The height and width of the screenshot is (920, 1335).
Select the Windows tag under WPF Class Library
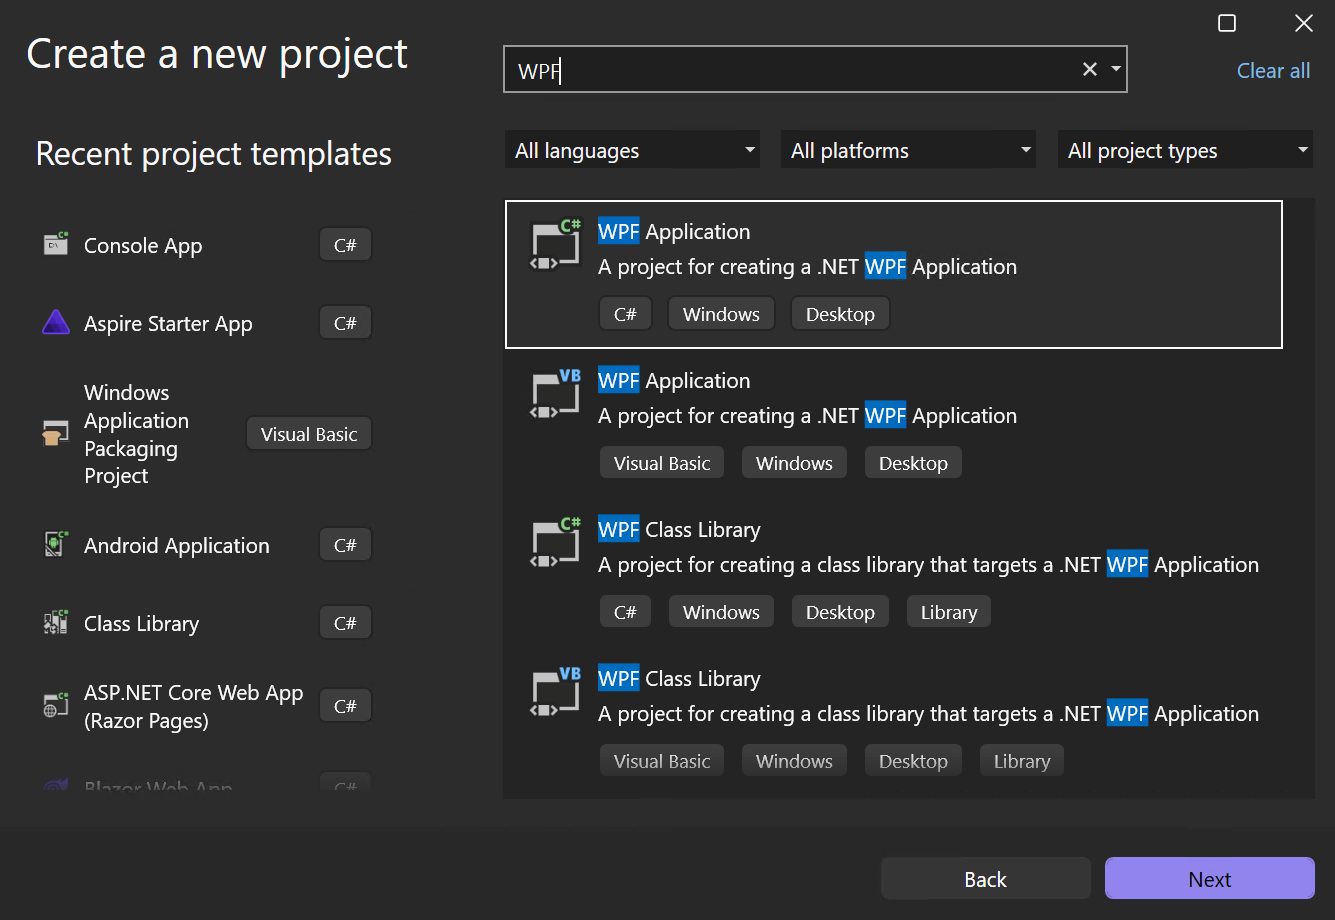click(x=720, y=611)
